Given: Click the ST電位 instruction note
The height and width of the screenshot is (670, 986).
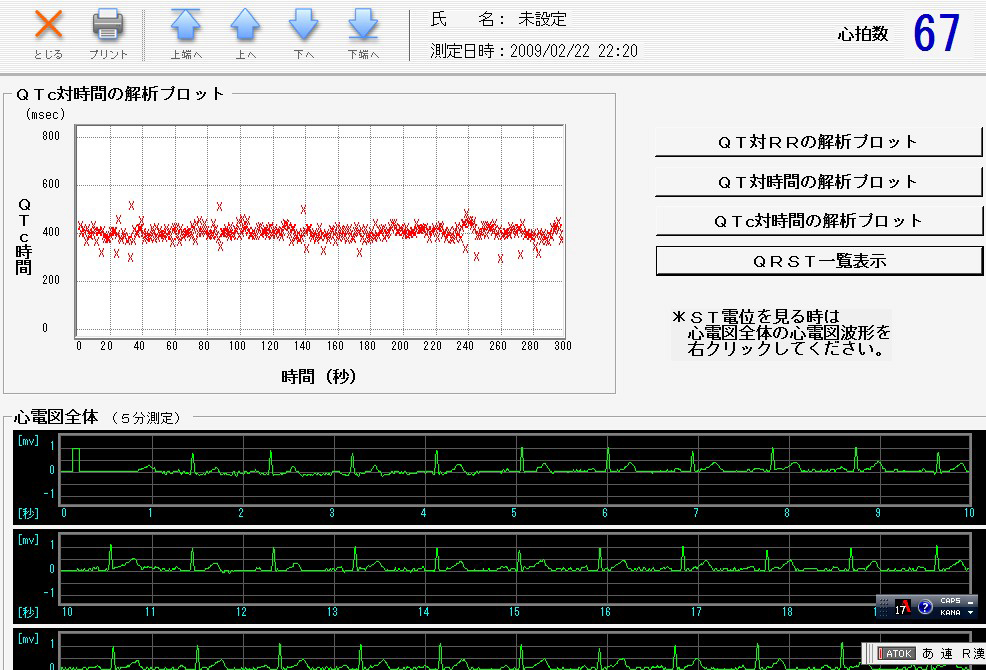Looking at the screenshot, I should click(x=781, y=333).
